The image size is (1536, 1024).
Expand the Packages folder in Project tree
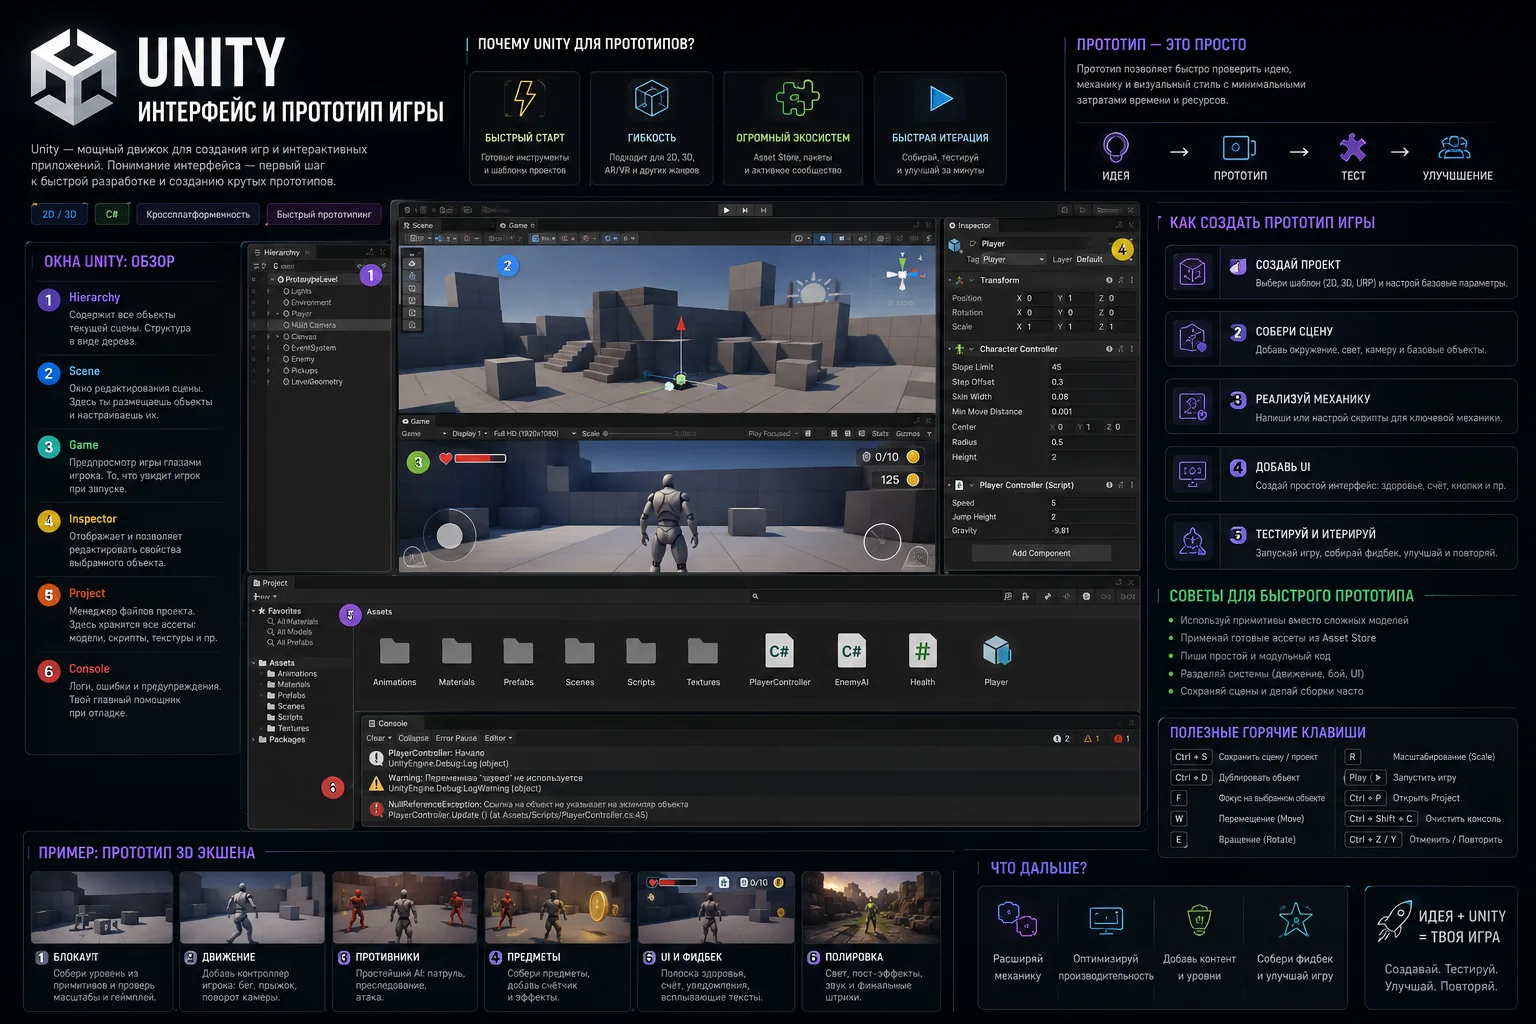253,740
